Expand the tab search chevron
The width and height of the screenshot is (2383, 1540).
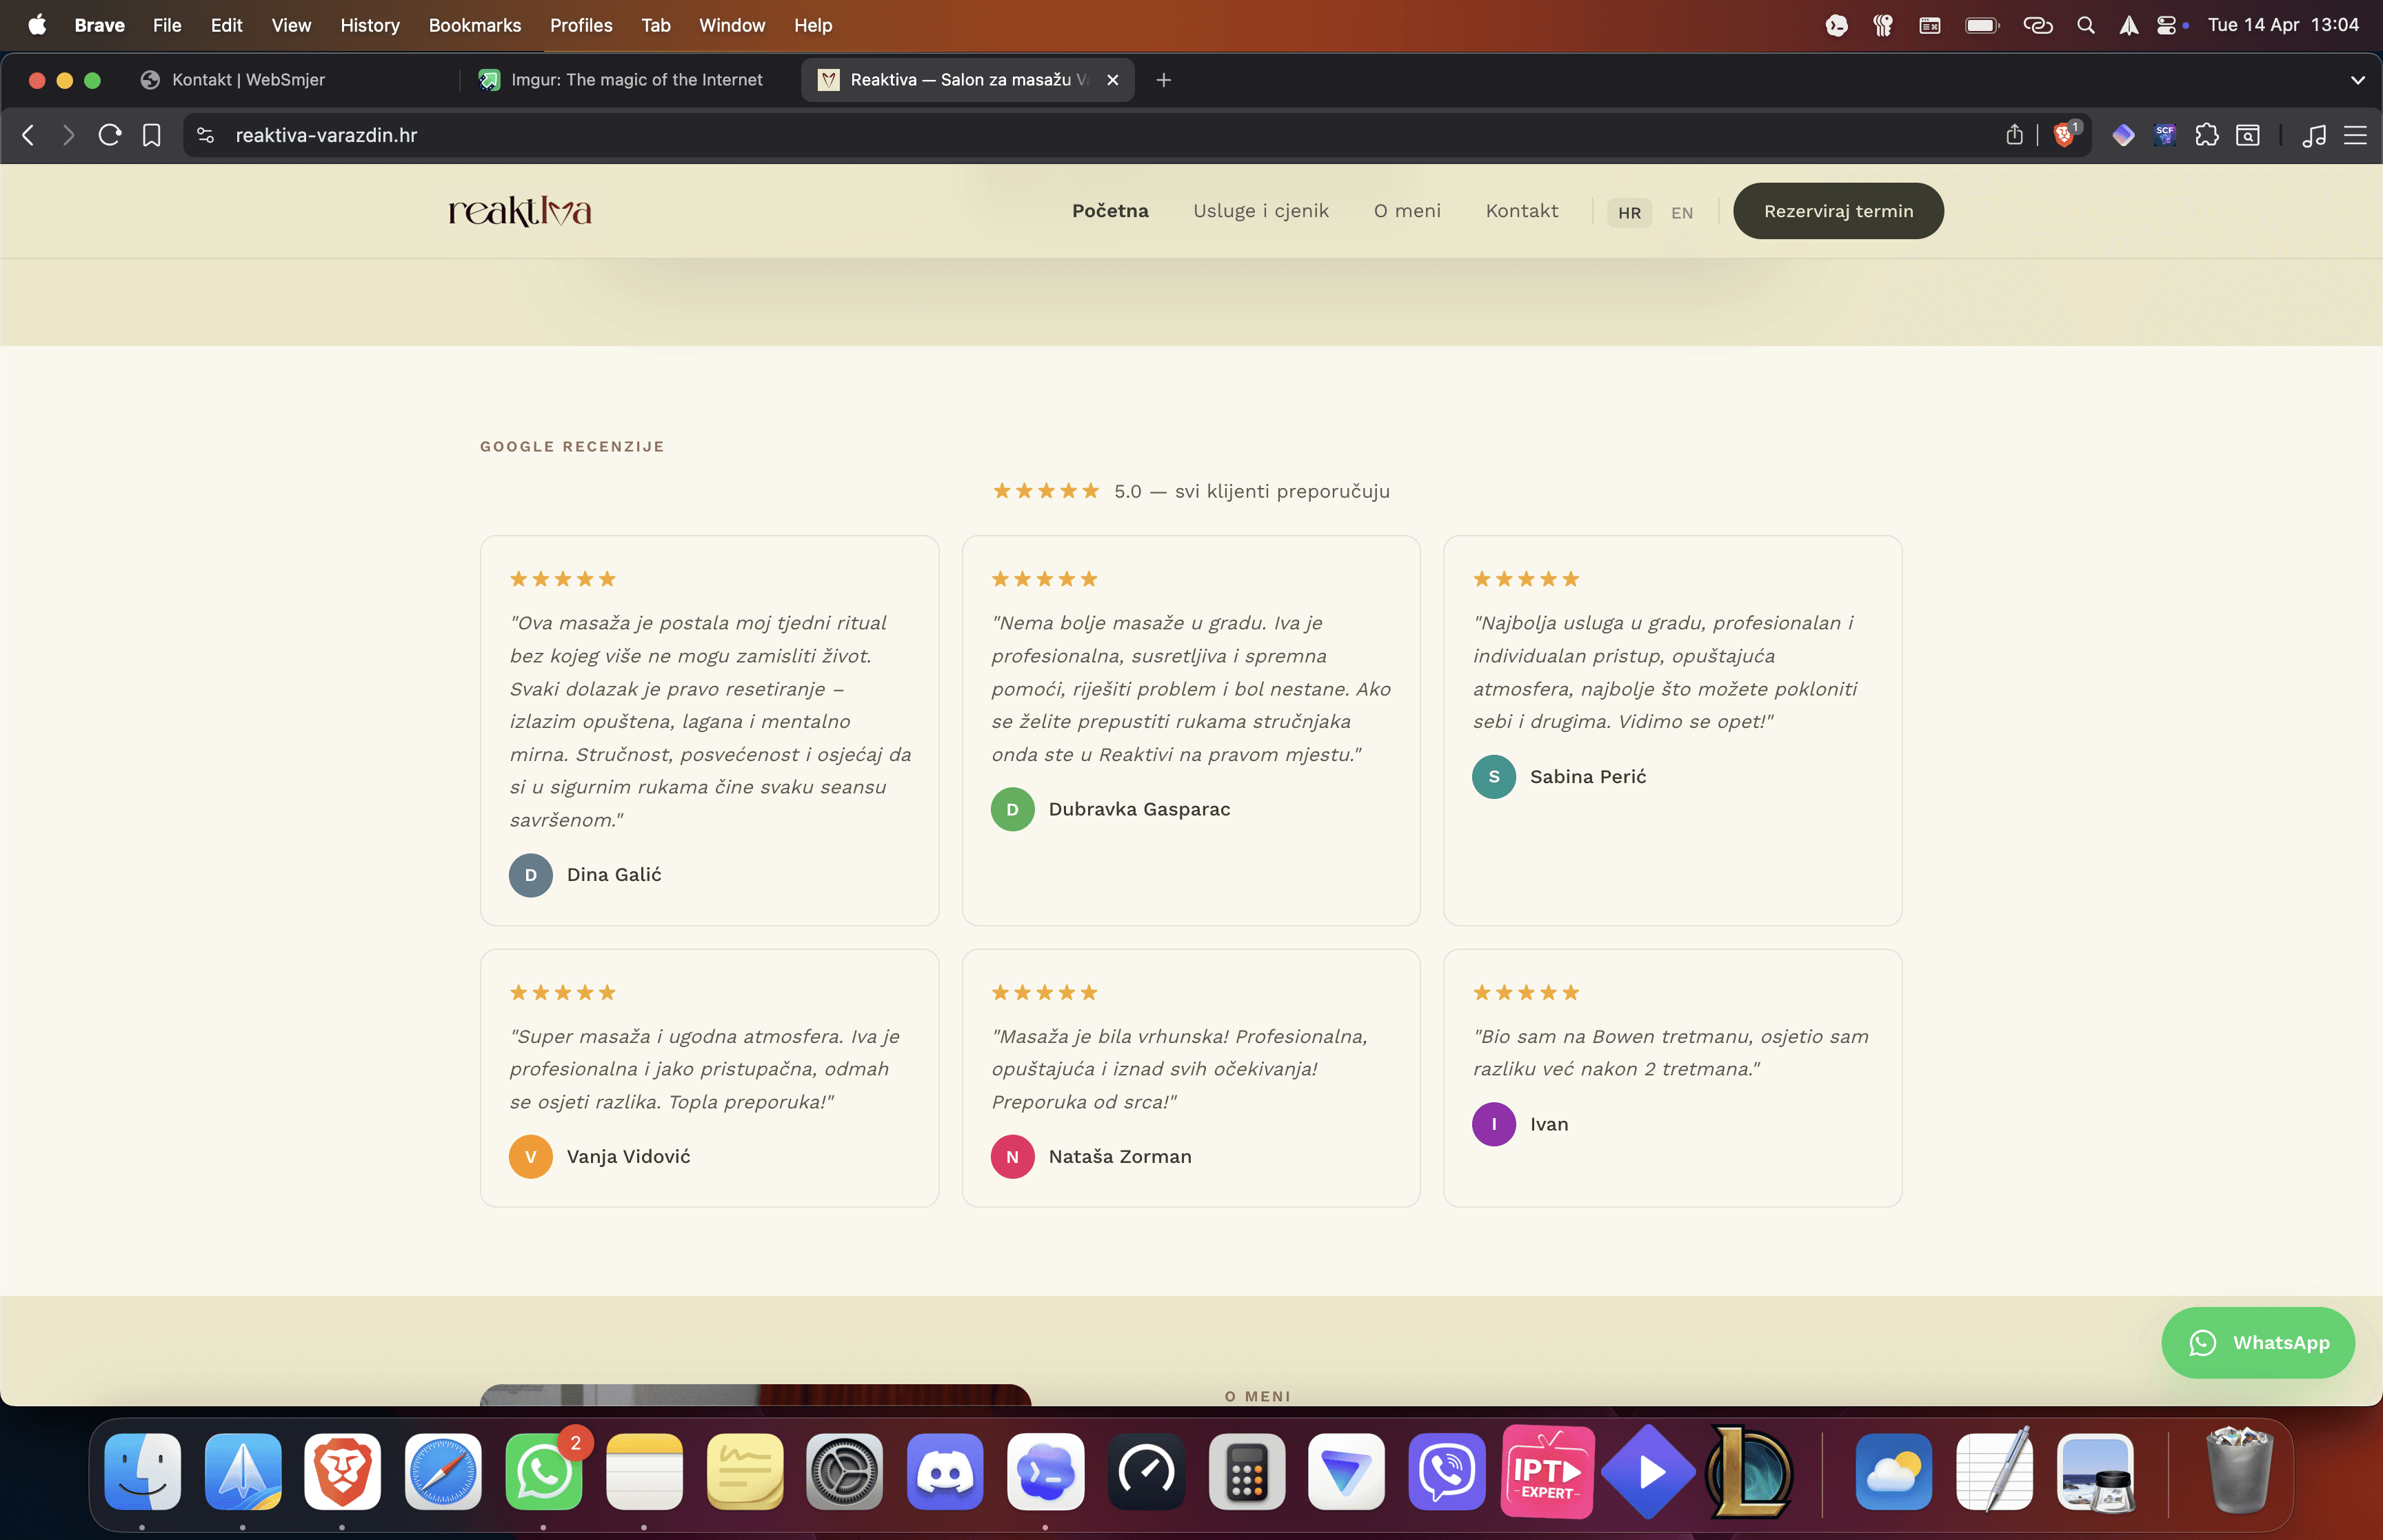(x=2357, y=80)
